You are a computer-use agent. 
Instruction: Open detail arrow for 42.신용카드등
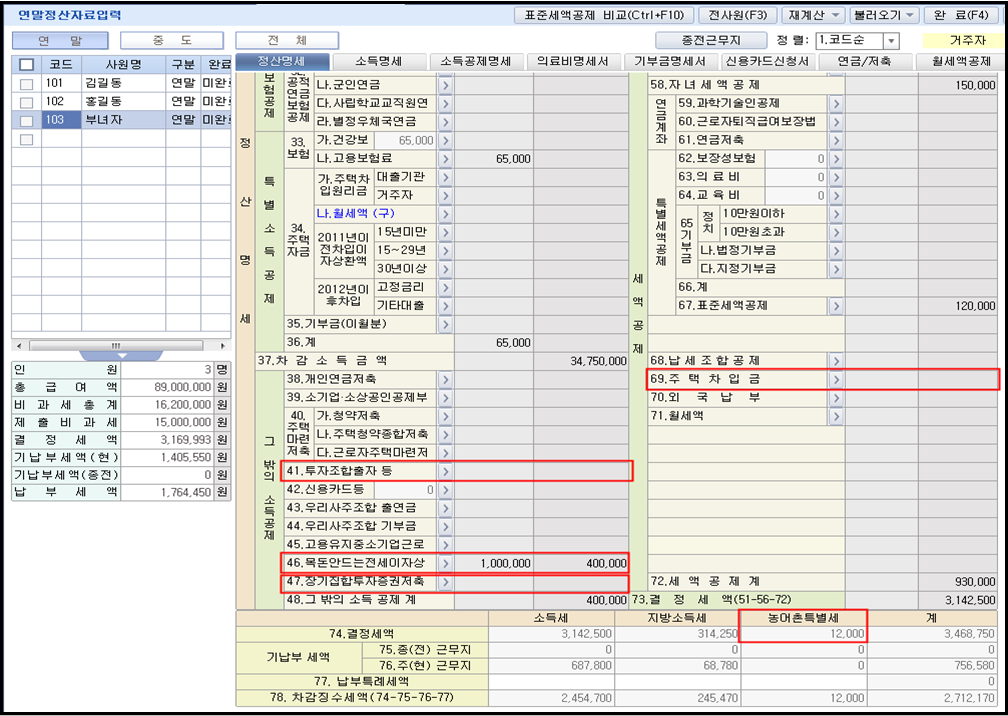445,490
